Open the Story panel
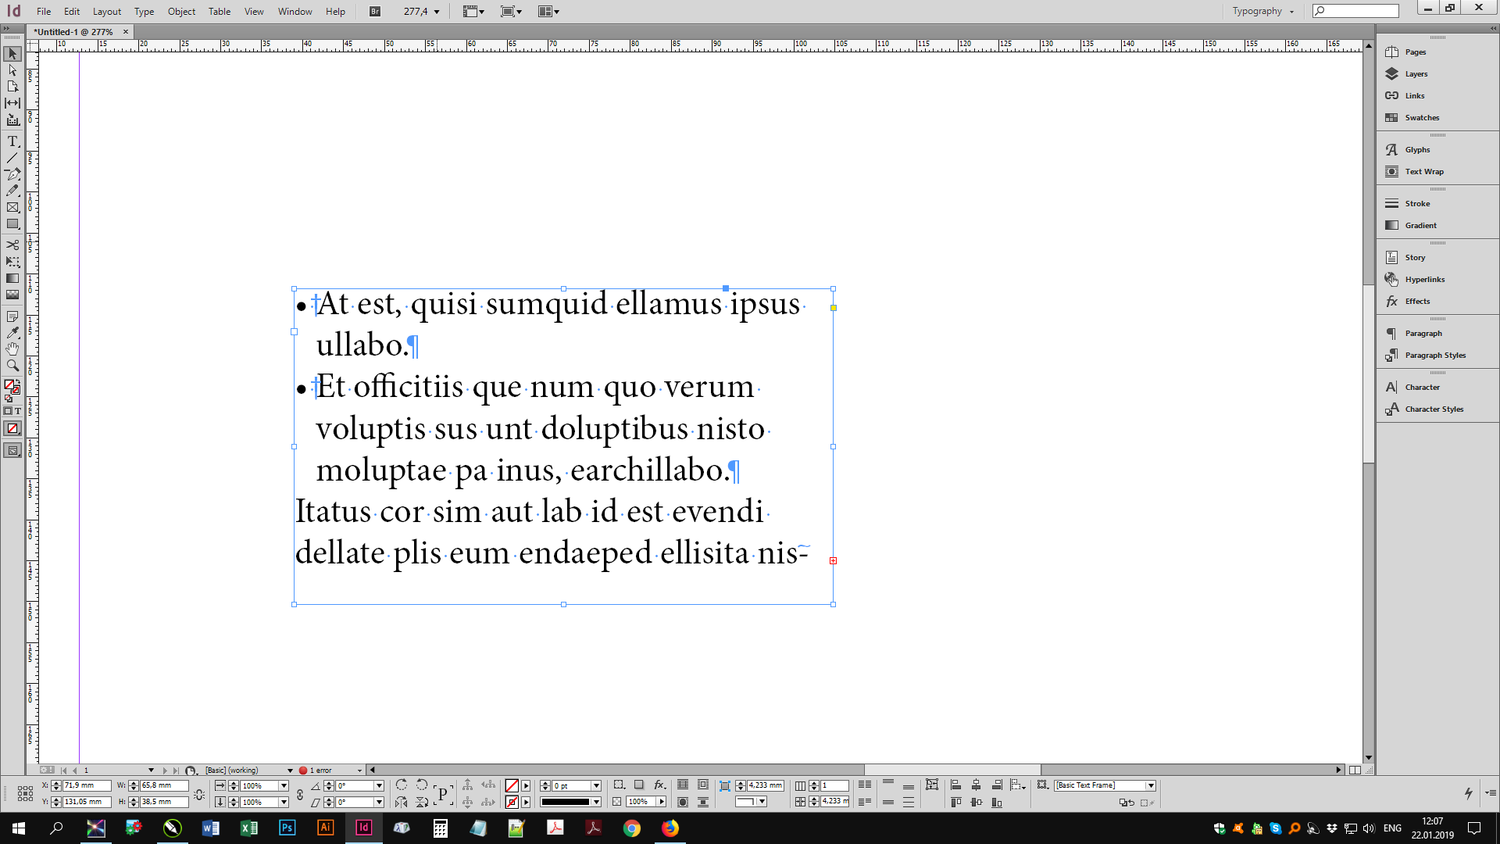Image resolution: width=1500 pixels, height=844 pixels. [1405, 258]
